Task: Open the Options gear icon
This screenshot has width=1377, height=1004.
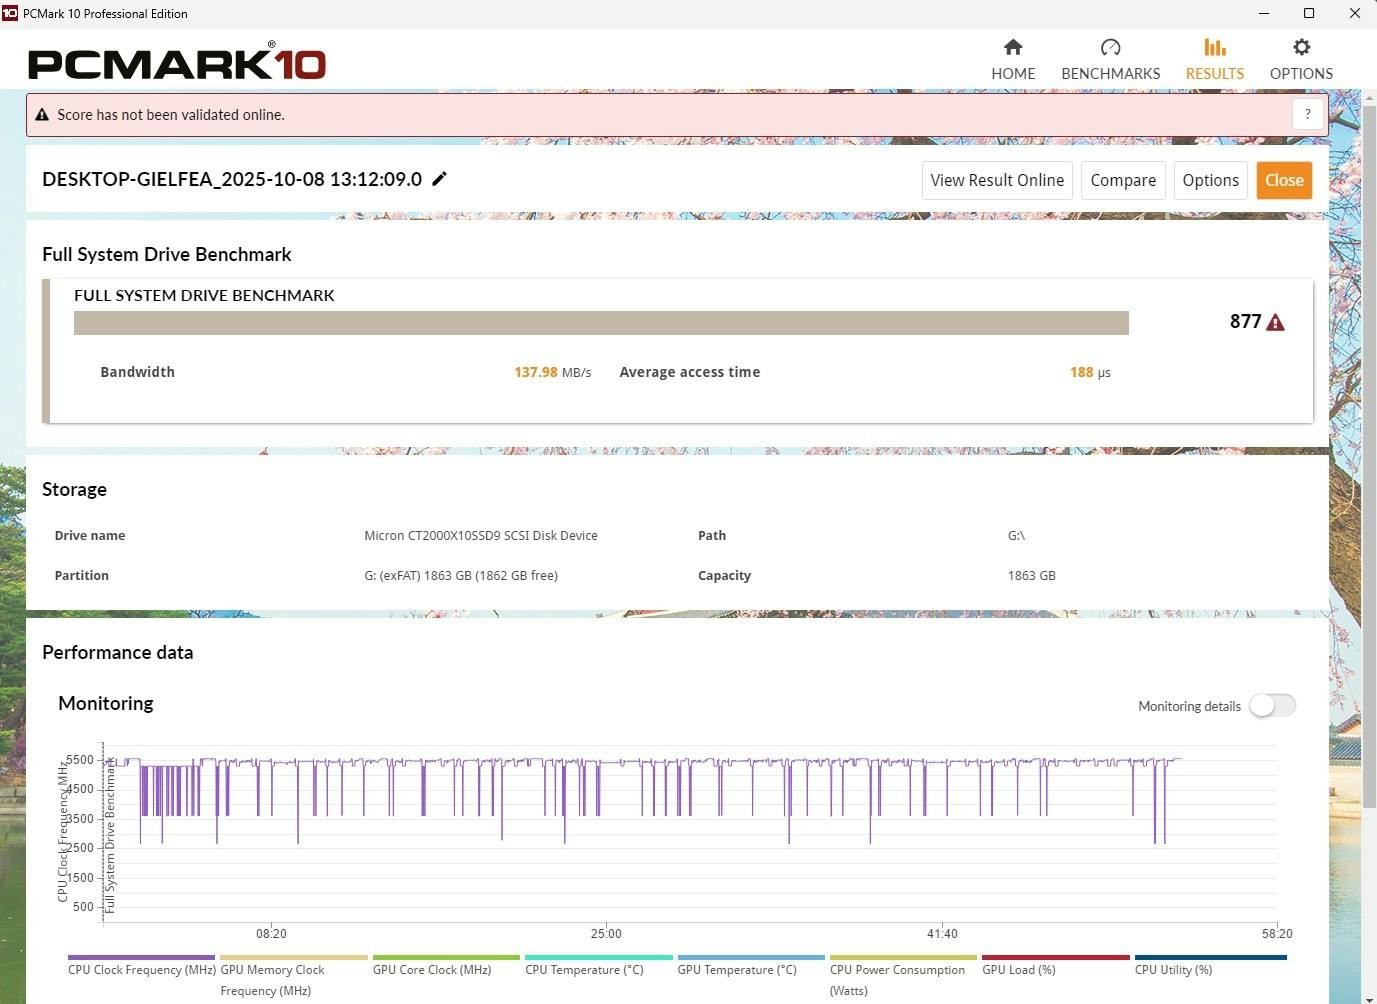Action: [x=1300, y=48]
